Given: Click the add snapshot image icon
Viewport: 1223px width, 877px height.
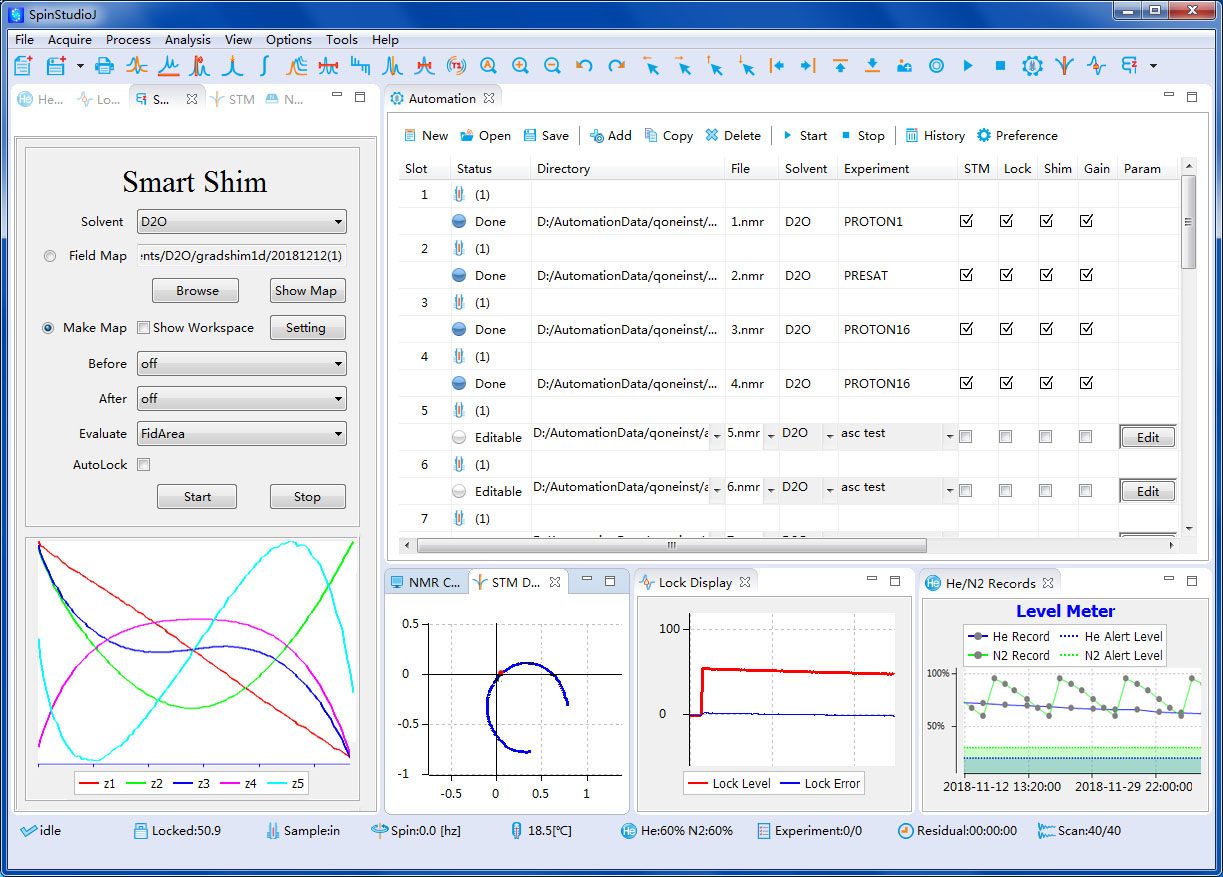Looking at the screenshot, I should coord(904,66).
